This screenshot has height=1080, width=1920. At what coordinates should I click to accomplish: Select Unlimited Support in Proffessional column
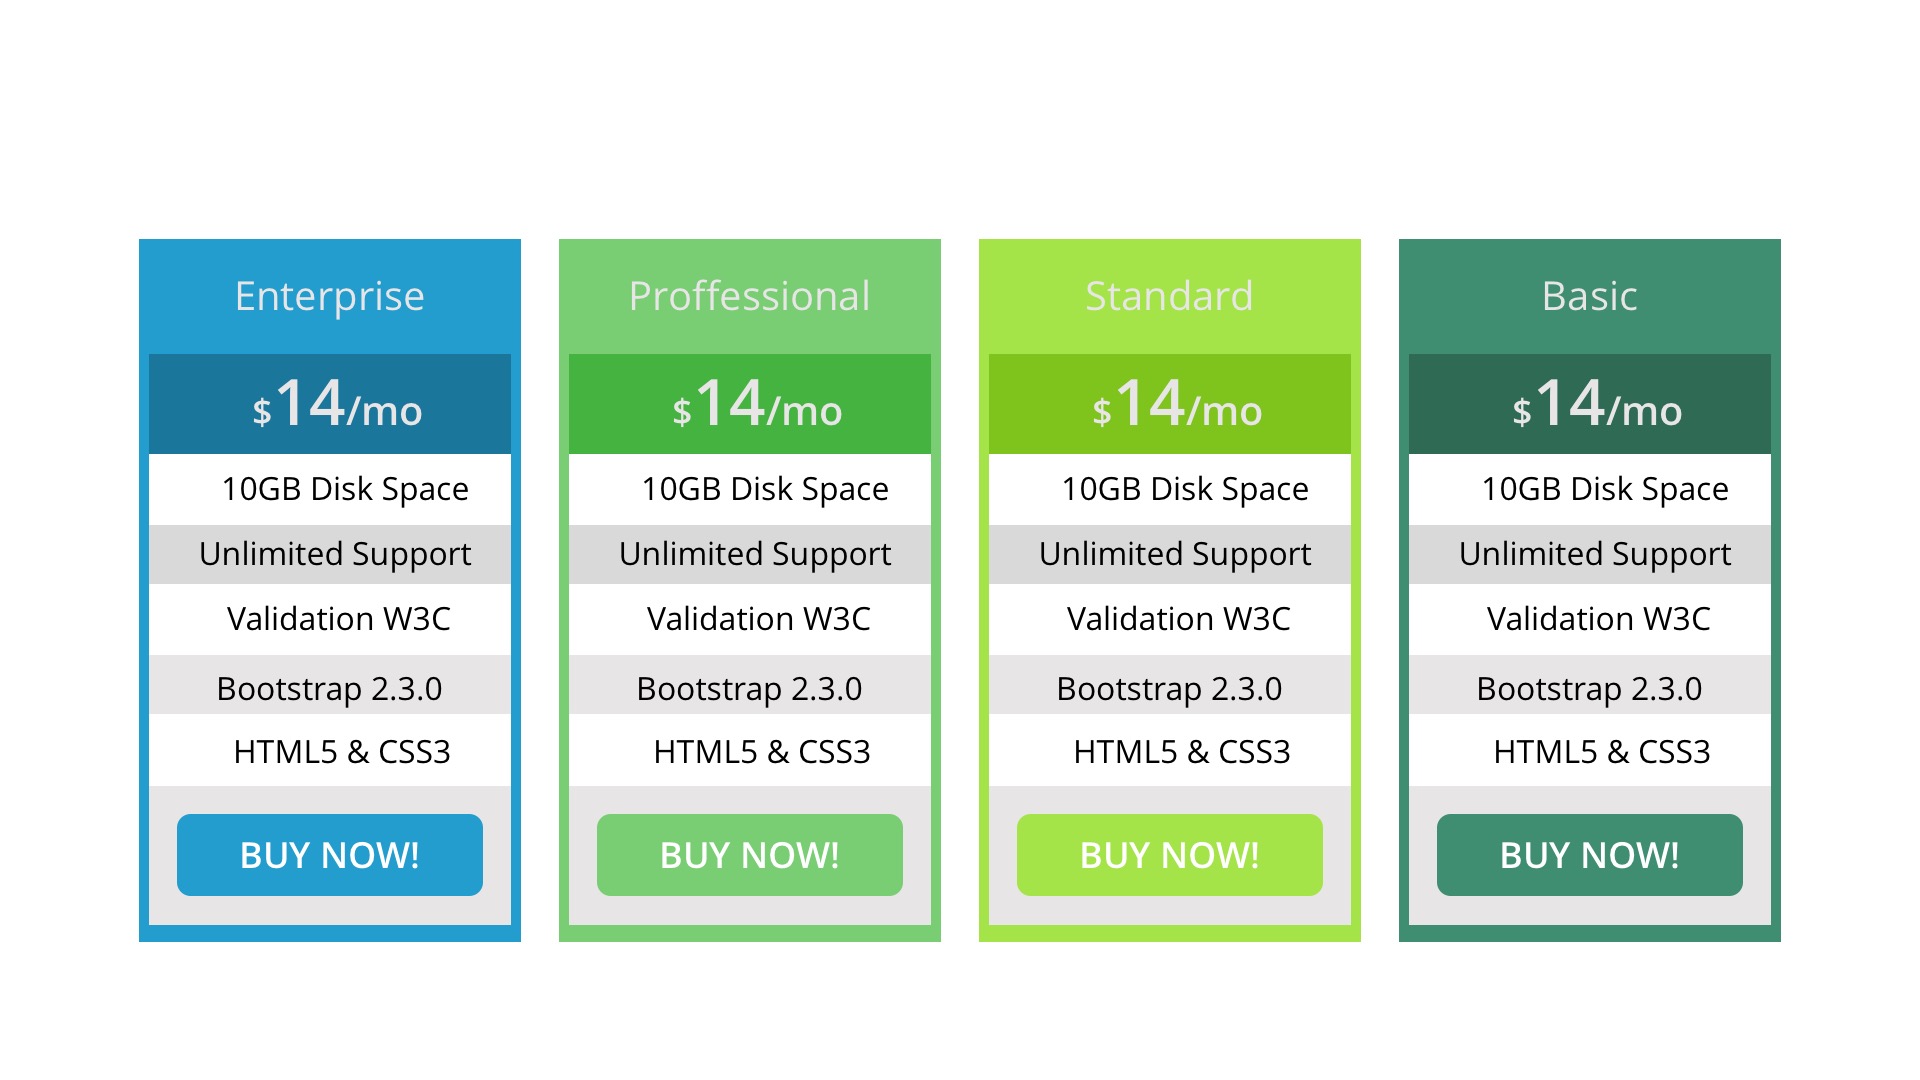pyautogui.click(x=755, y=554)
